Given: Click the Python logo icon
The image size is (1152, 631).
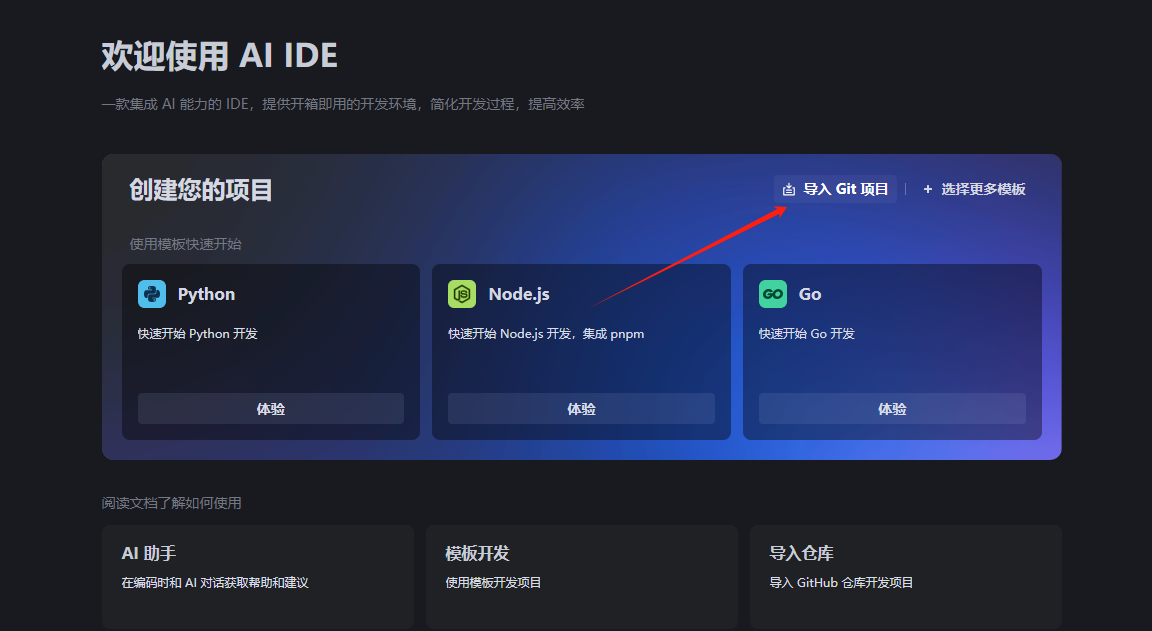Looking at the screenshot, I should coord(152,294).
